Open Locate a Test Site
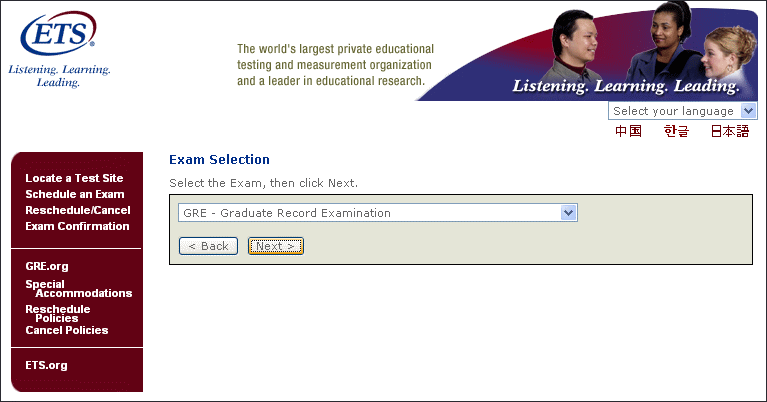Screen dimensions: 767x402 point(74,178)
